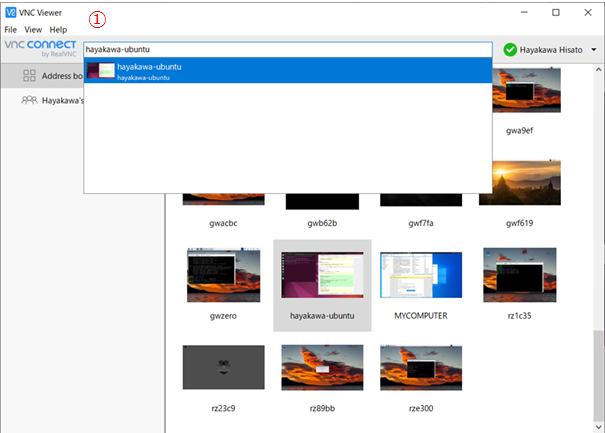Select Address book in sidebar

coord(60,76)
